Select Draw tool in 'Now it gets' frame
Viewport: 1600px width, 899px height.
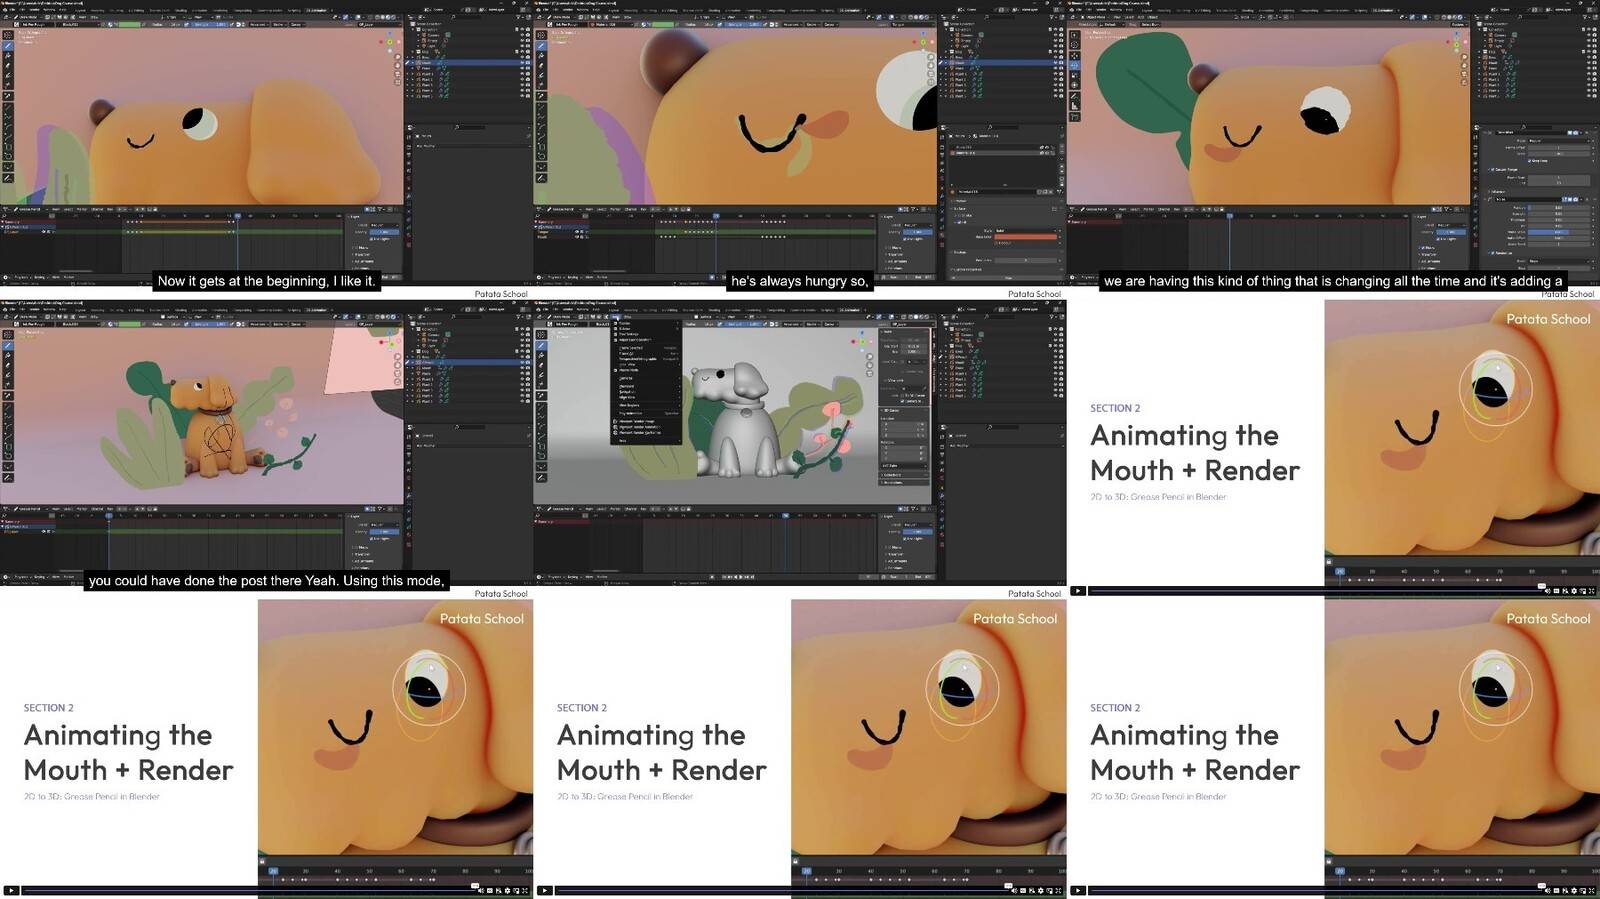click(8, 46)
